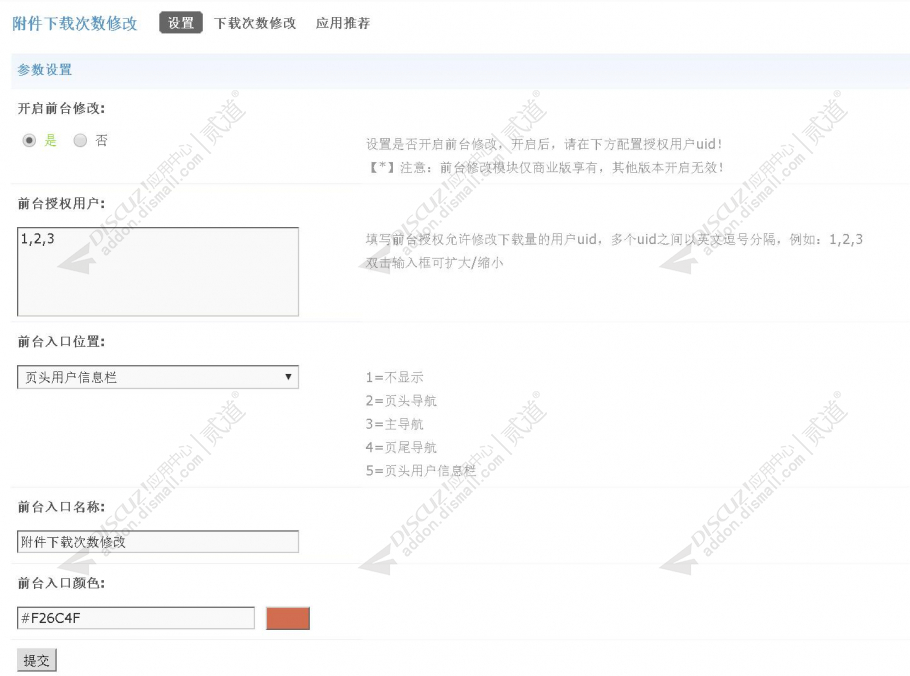The height and width of the screenshot is (676, 910).
Task: Select the 否 radio button
Action: click(x=80, y=140)
